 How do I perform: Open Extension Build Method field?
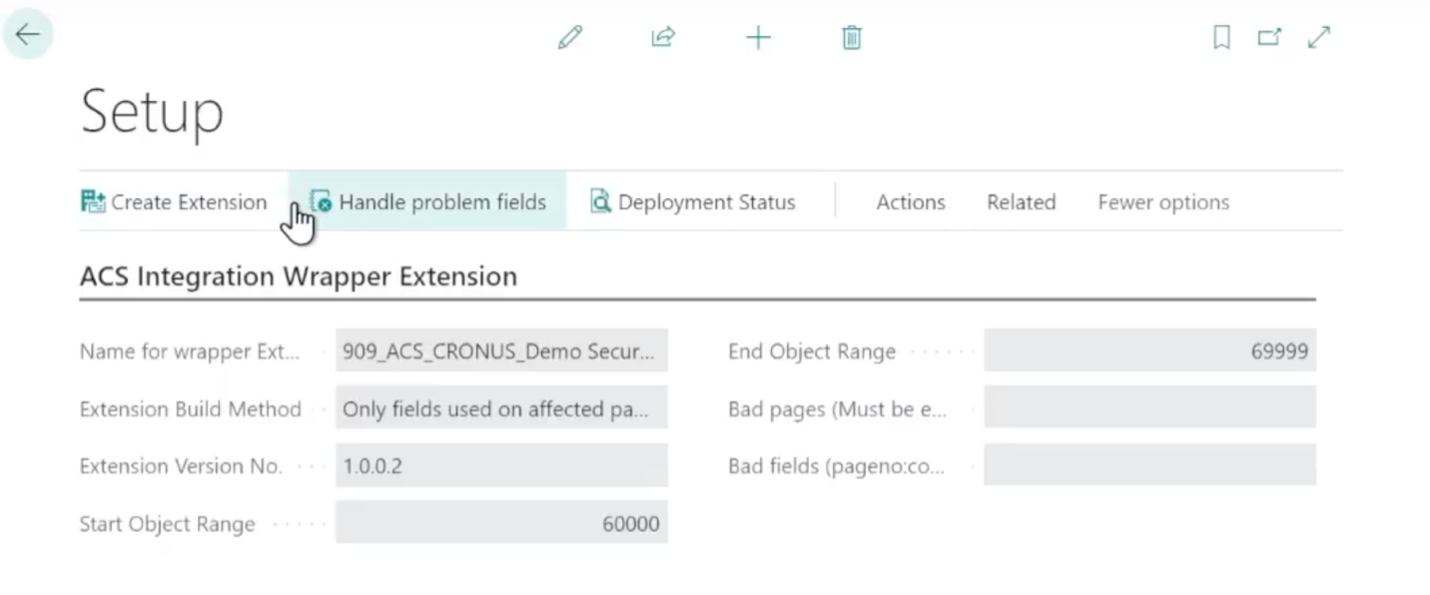[501, 409]
